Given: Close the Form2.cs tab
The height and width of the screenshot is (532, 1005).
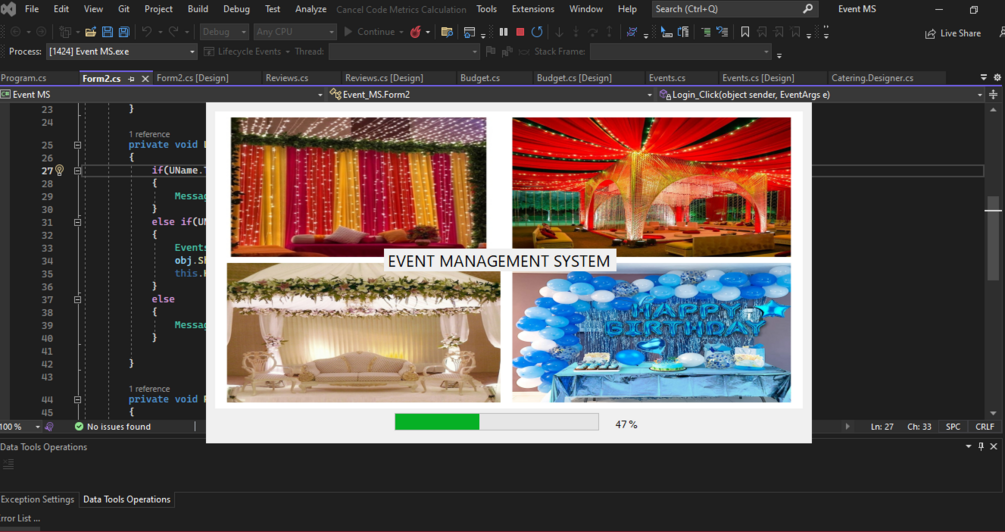Looking at the screenshot, I should pos(145,78).
